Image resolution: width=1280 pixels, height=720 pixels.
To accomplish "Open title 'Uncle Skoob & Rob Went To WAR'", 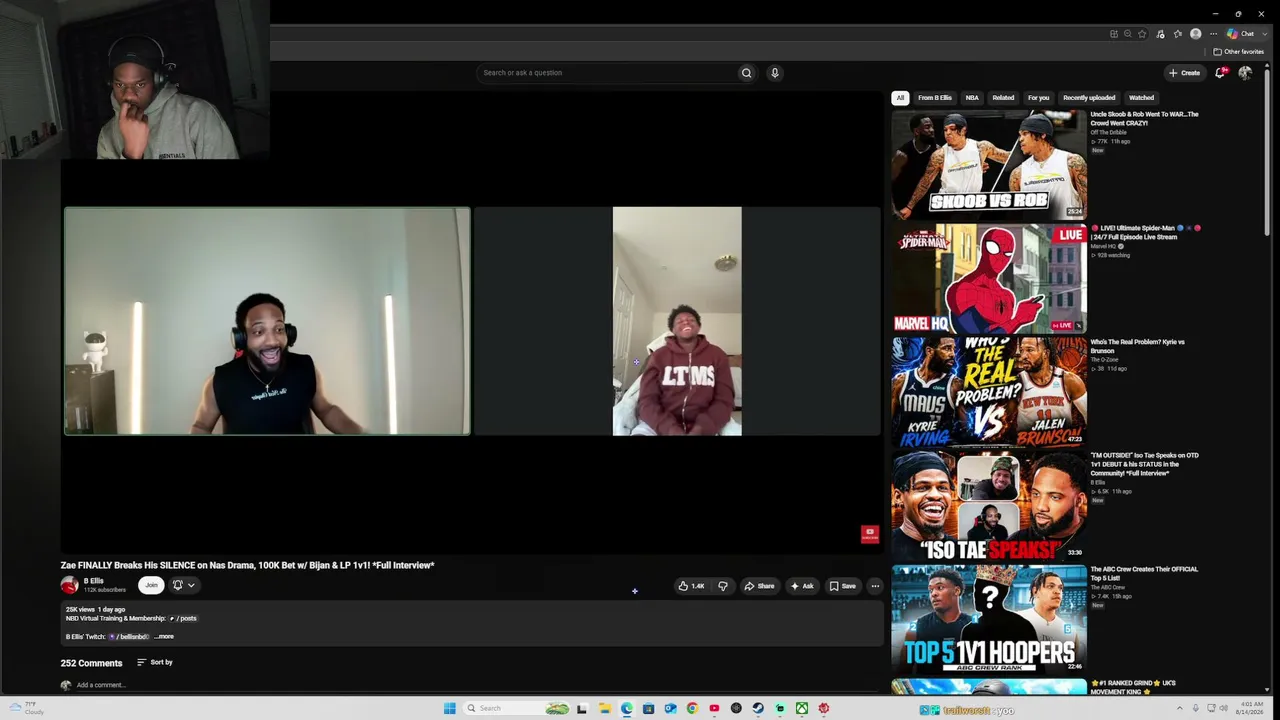I will pos(1144,119).
